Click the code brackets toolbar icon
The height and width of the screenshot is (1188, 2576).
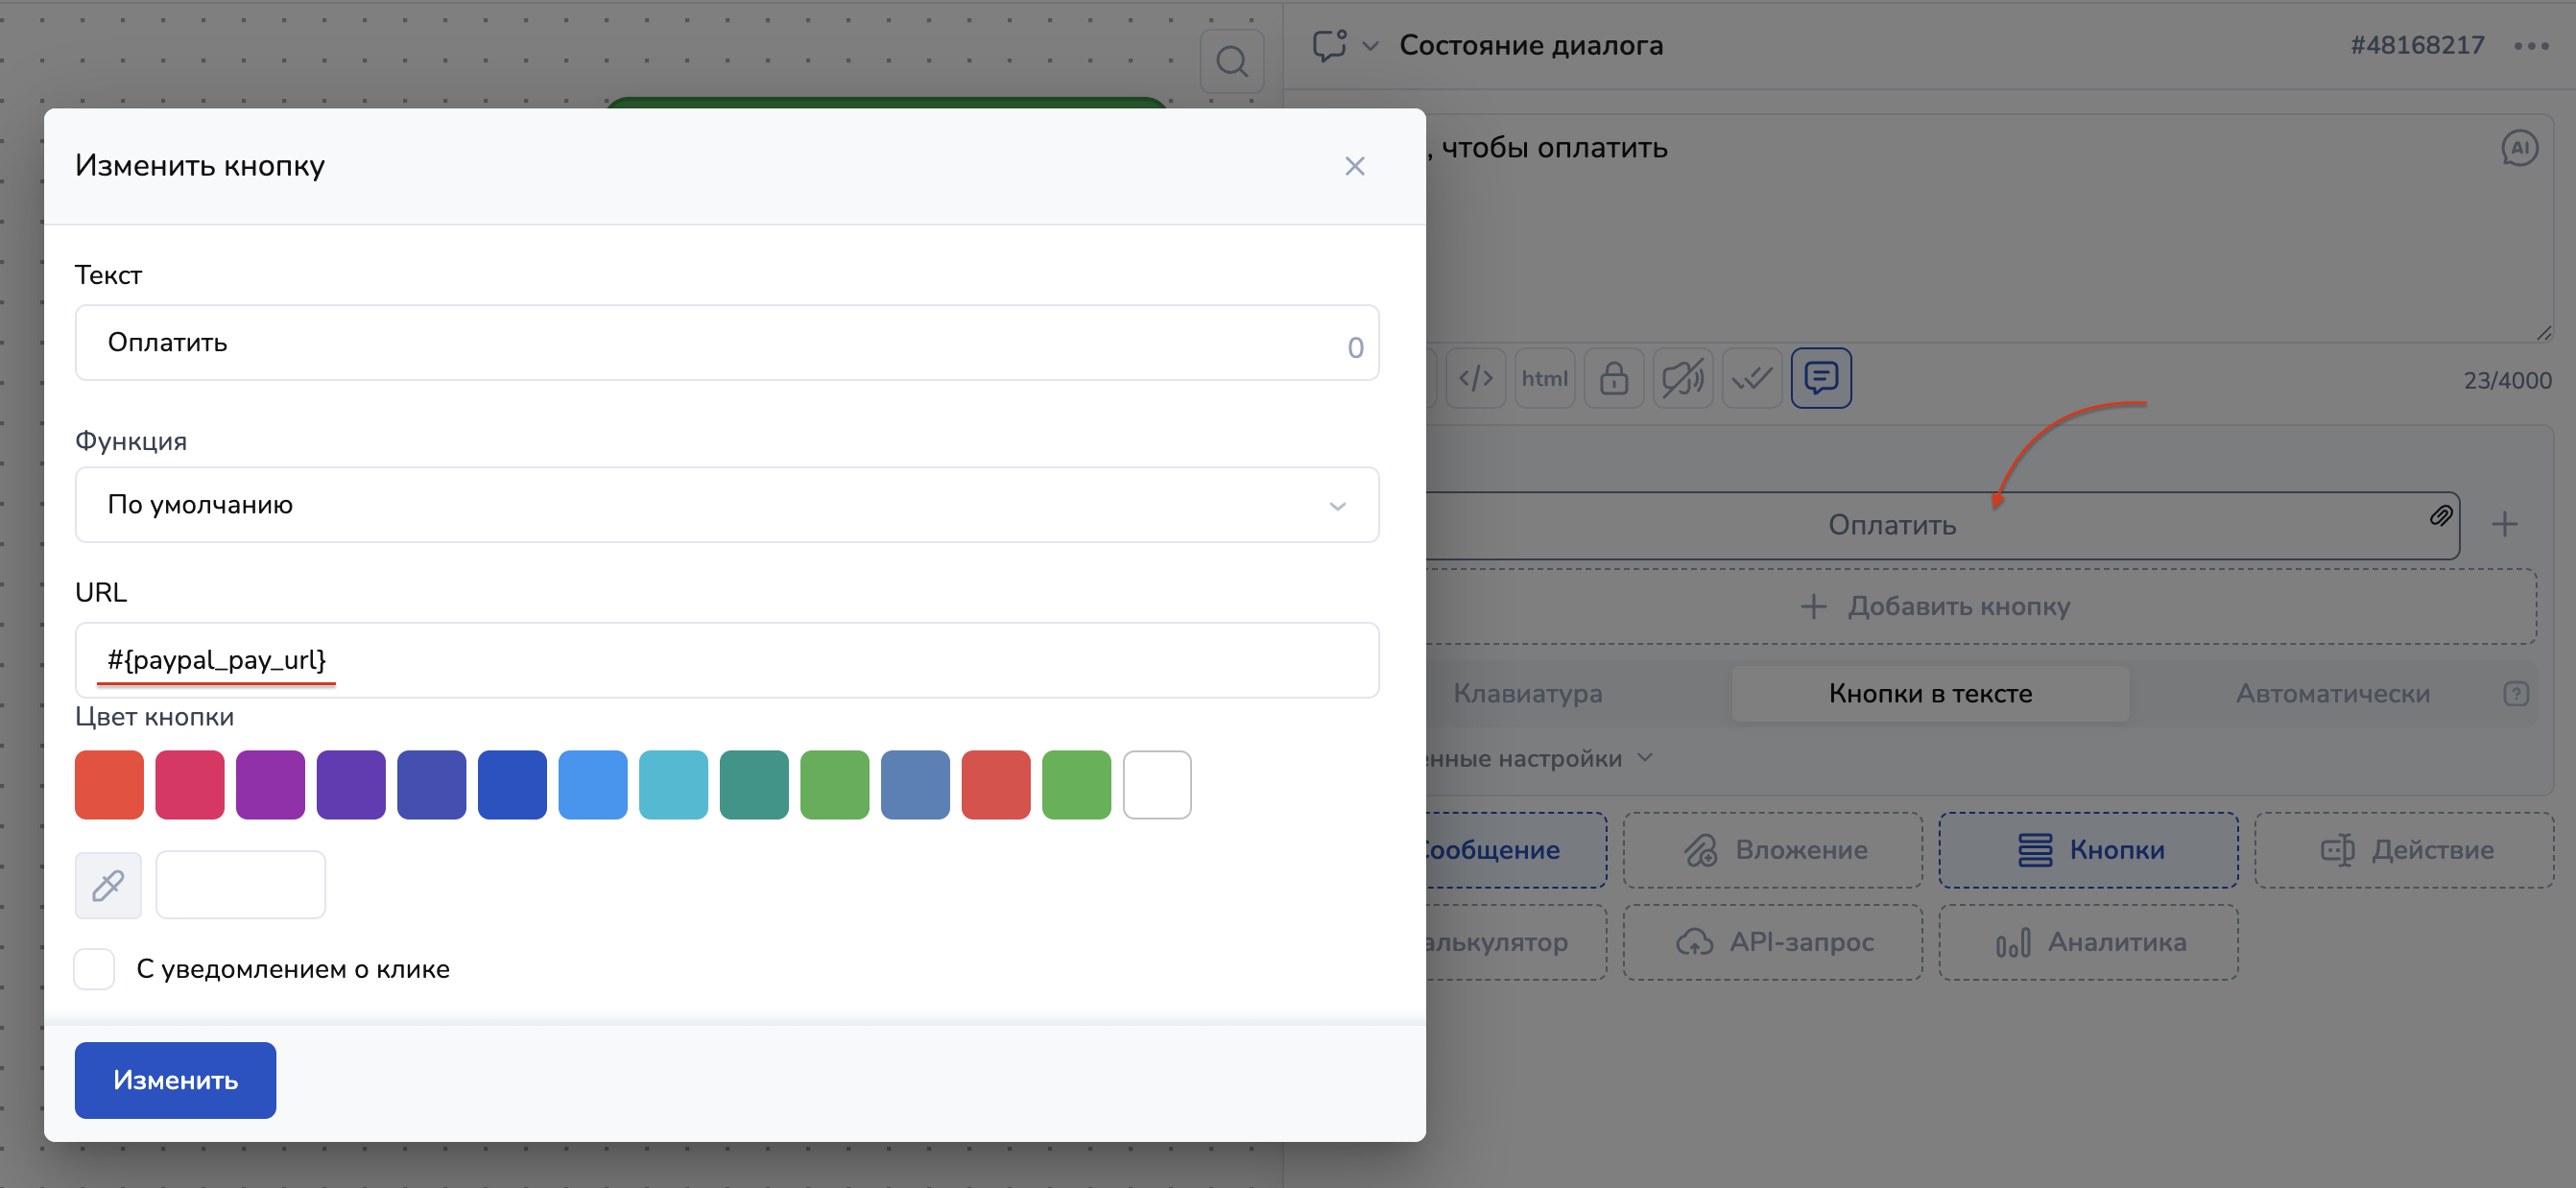1475,378
